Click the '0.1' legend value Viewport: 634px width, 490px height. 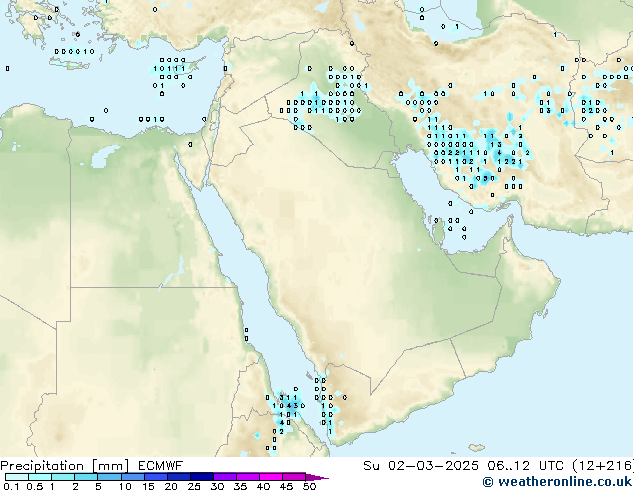11,486
